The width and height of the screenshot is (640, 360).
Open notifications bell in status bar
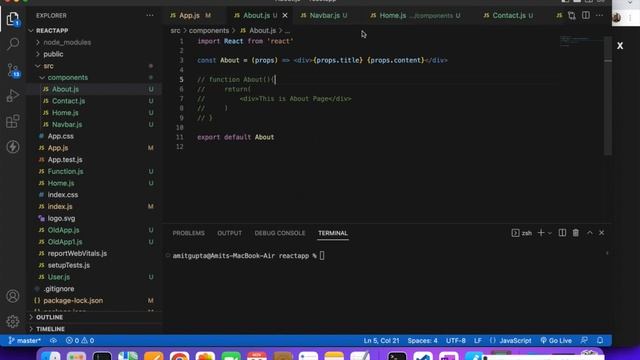[x=600, y=340]
